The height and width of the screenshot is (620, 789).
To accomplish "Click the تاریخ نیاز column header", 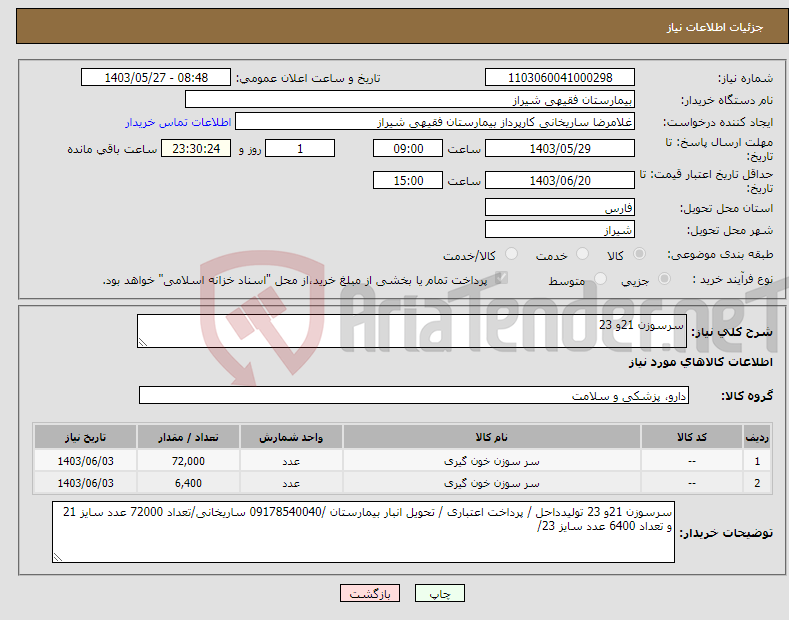I will click(x=85, y=437).
